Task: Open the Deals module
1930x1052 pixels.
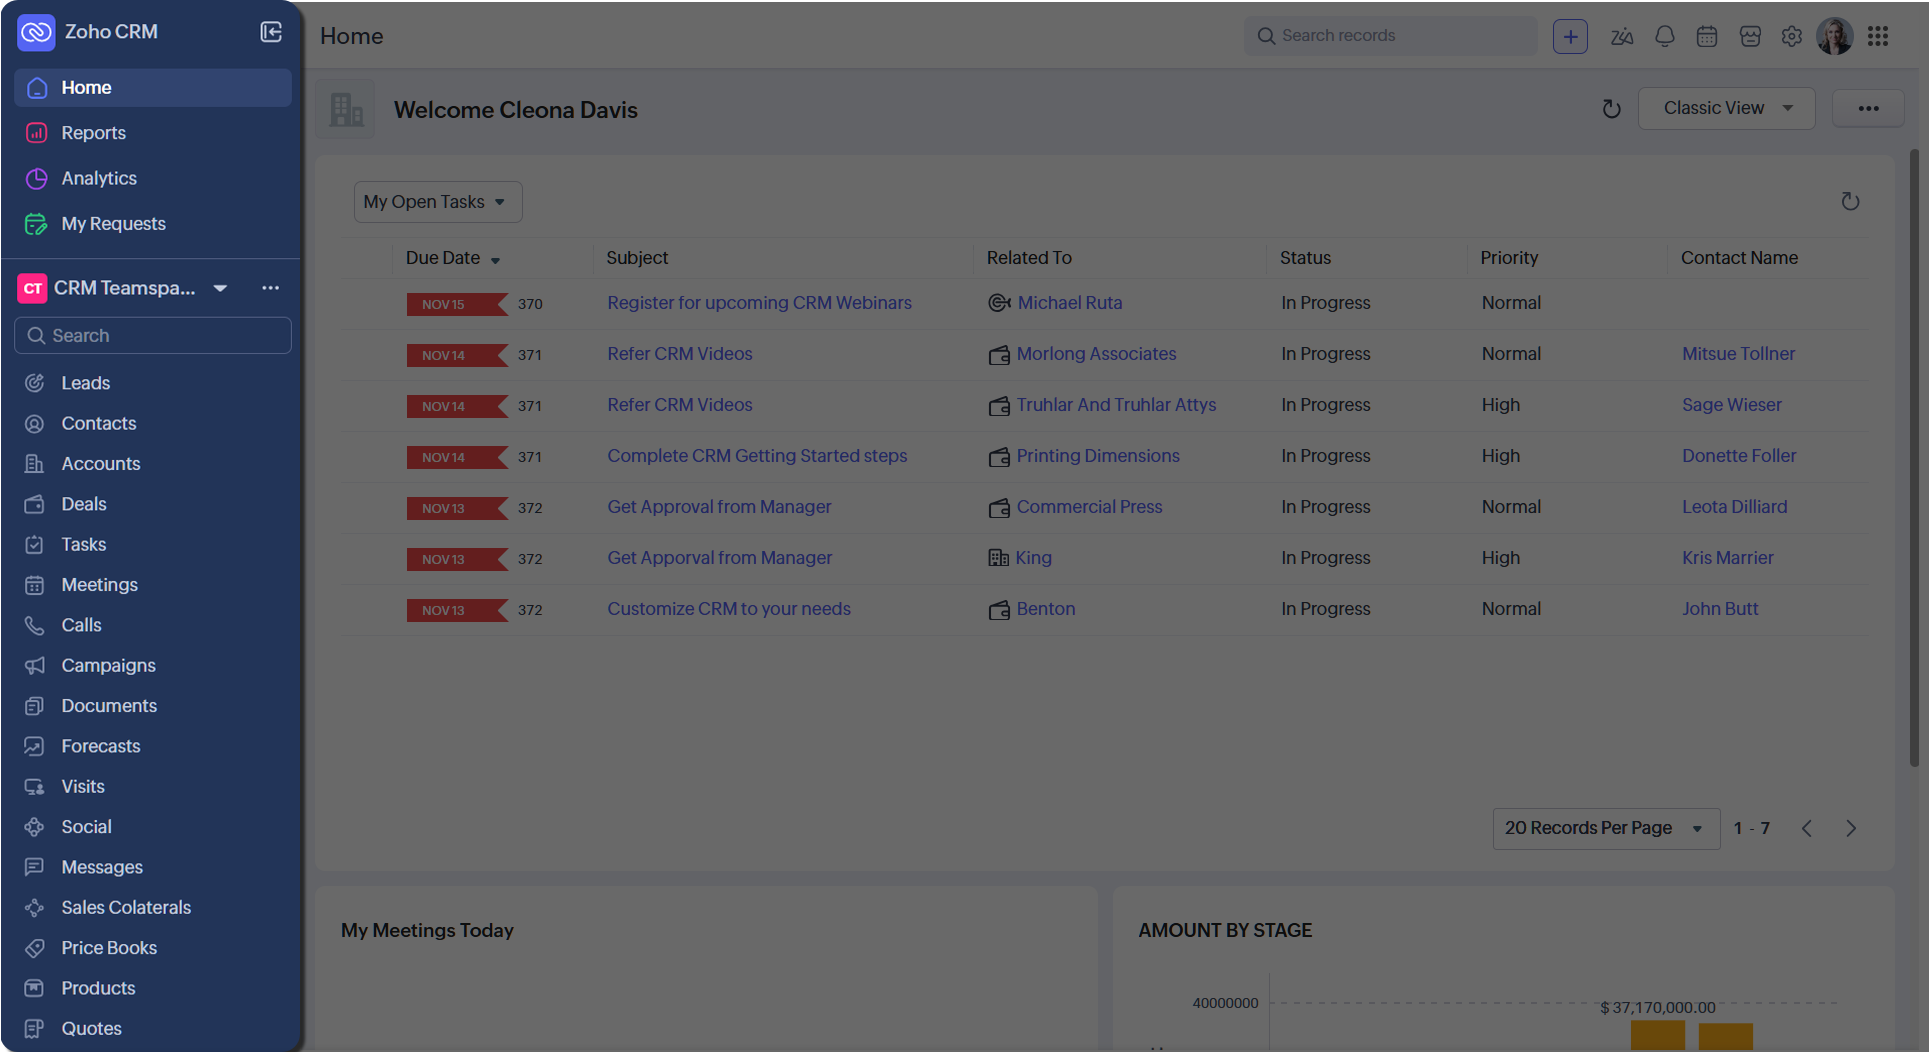Action: coord(83,504)
